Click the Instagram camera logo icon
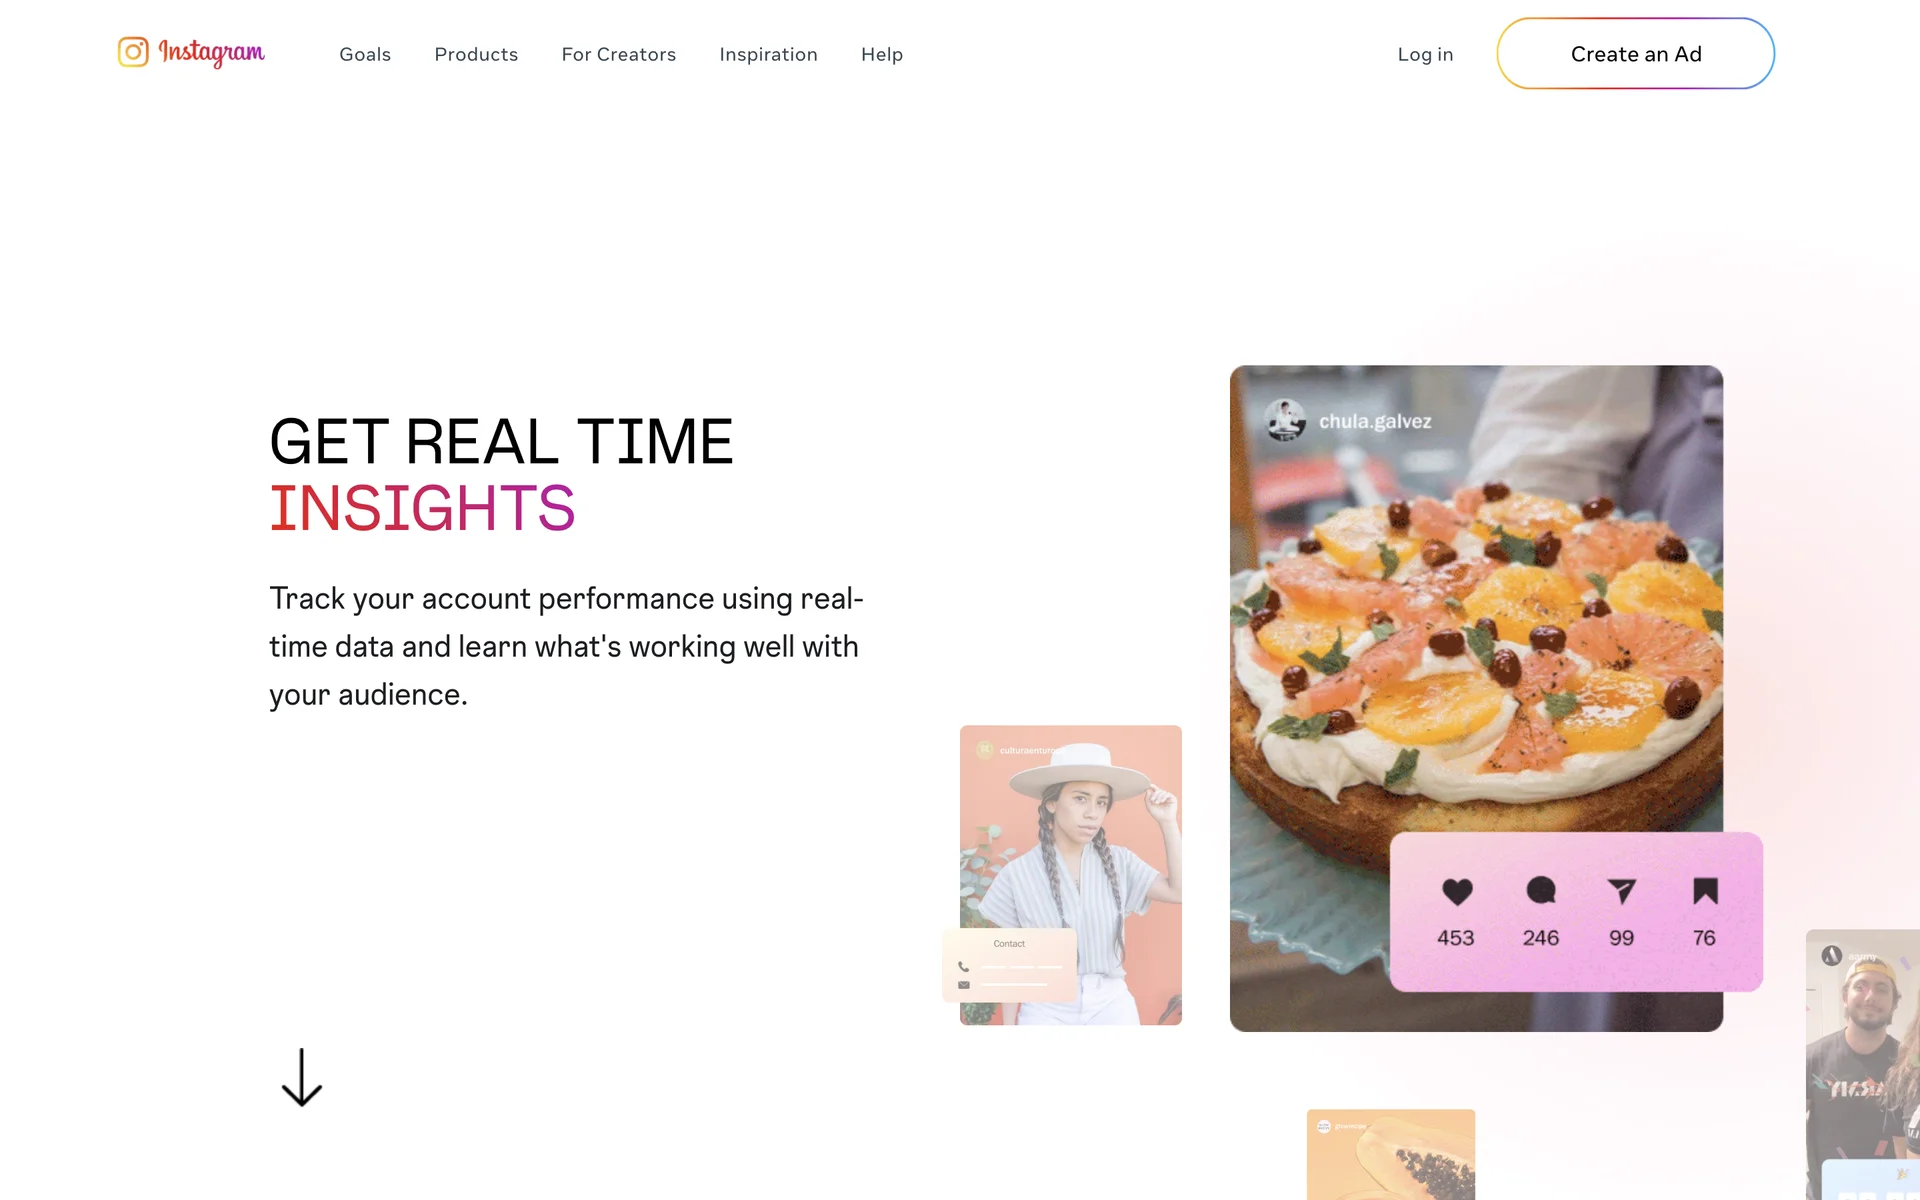 133,52
